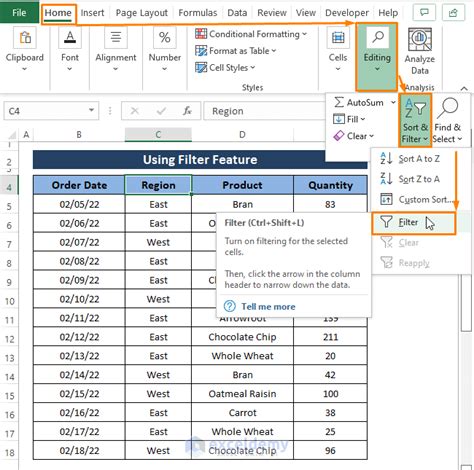The height and width of the screenshot is (470, 474).
Task: Click the formula bar containing Region
Action: pos(263,111)
